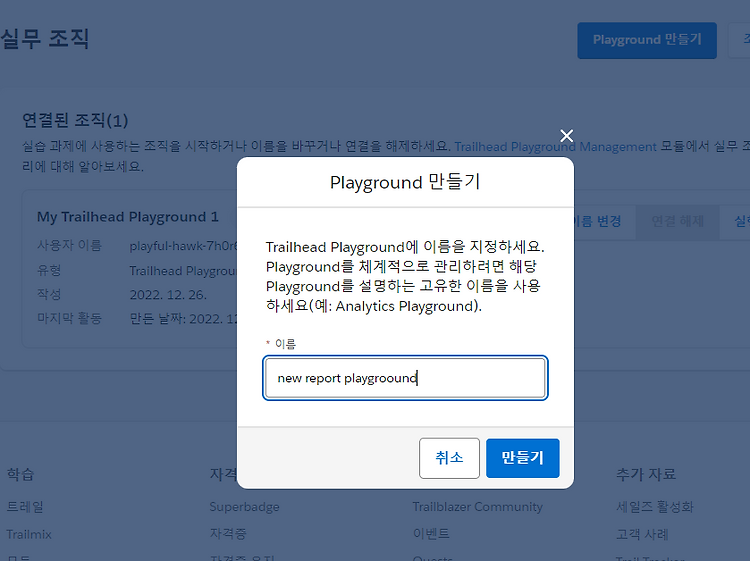Open Superbadge footer link
Screen dimensions: 750x561
[x=244, y=507]
